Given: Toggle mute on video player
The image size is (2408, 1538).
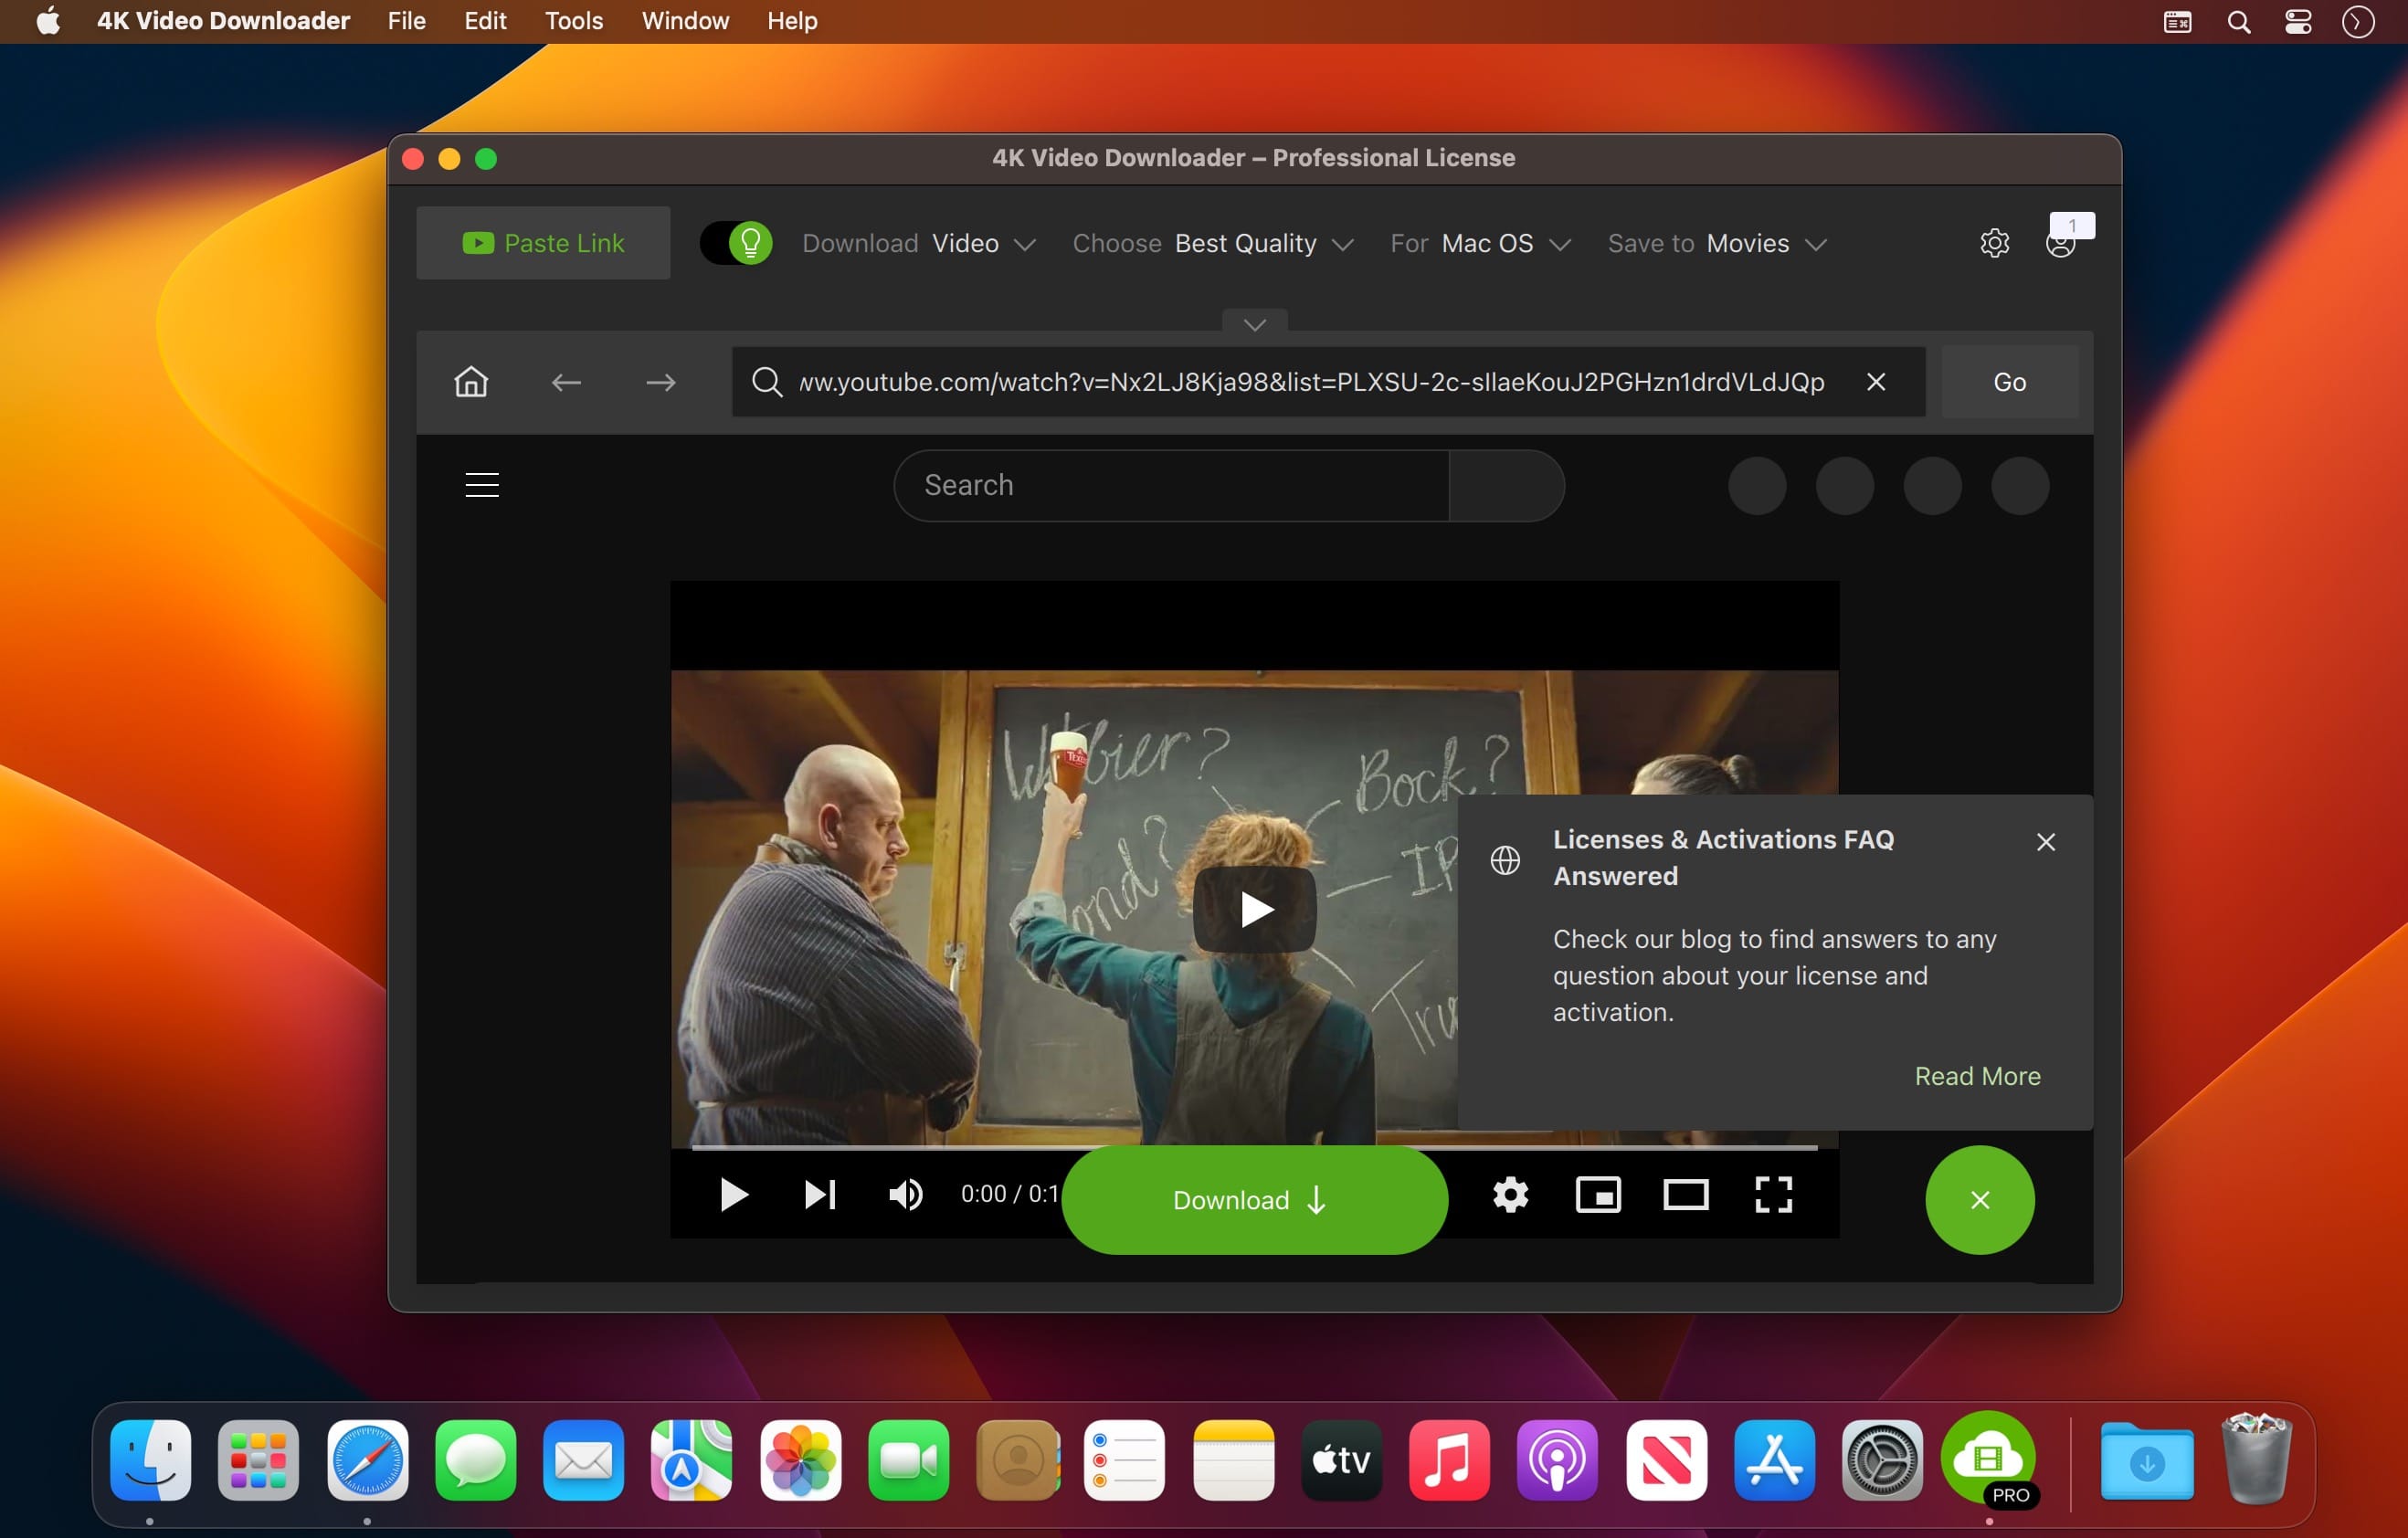Looking at the screenshot, I should pos(905,1196).
